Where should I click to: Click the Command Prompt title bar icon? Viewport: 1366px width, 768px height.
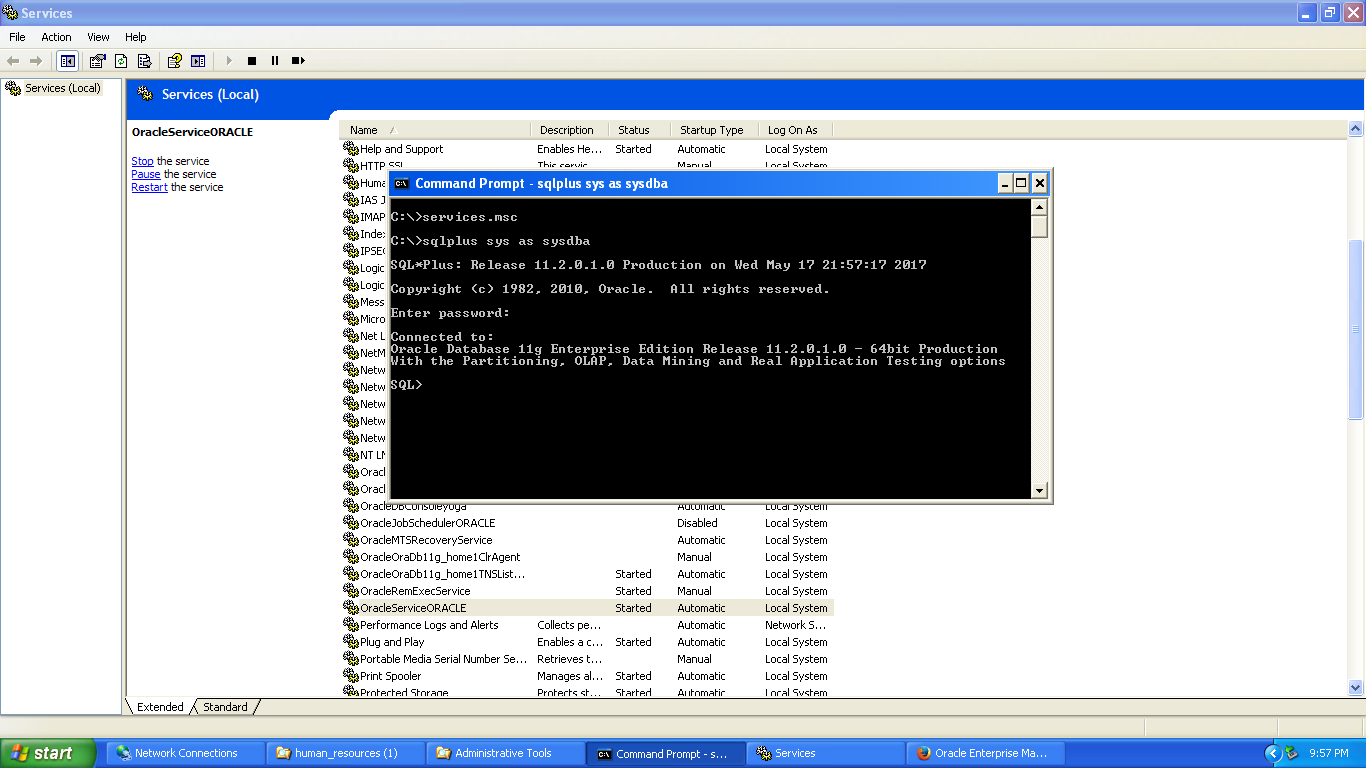[401, 183]
